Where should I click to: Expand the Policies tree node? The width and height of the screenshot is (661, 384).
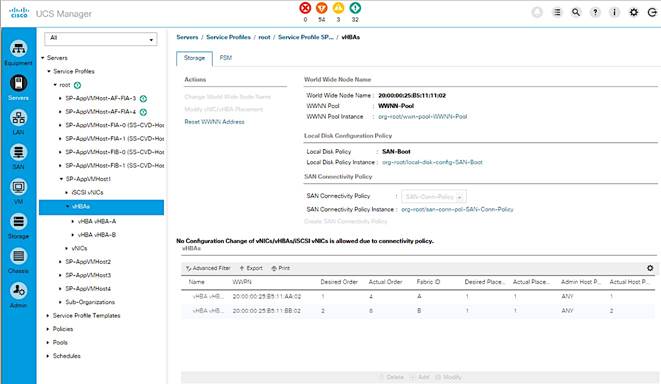coord(48,329)
